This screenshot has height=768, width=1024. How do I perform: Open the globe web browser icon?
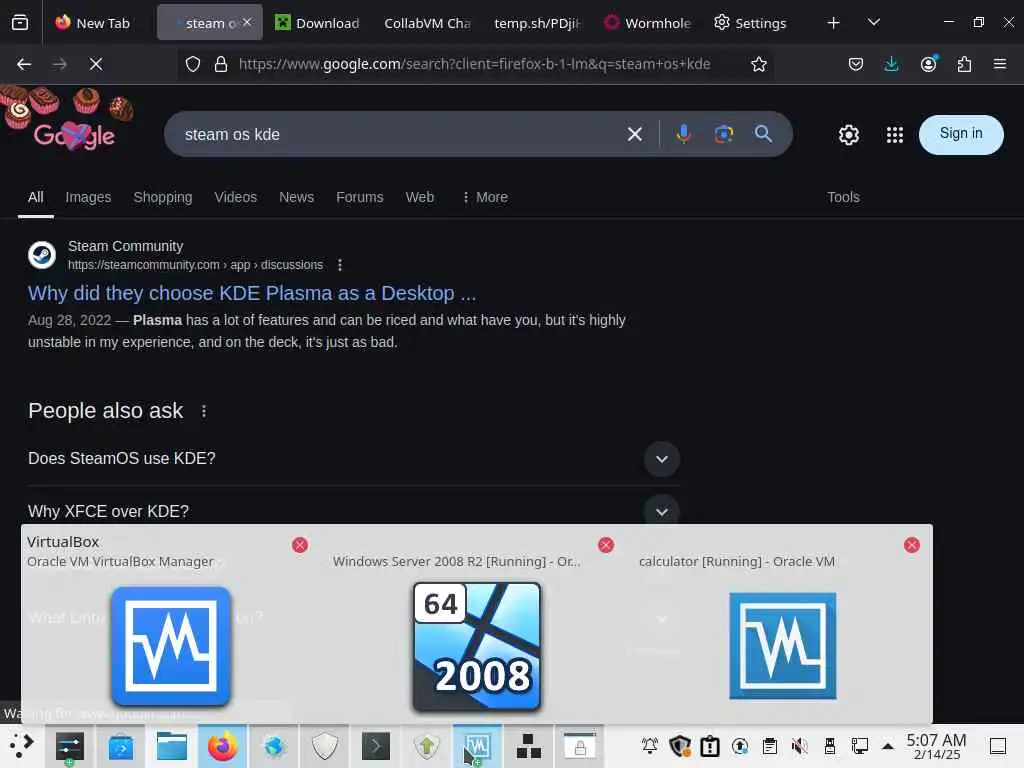tap(274, 746)
